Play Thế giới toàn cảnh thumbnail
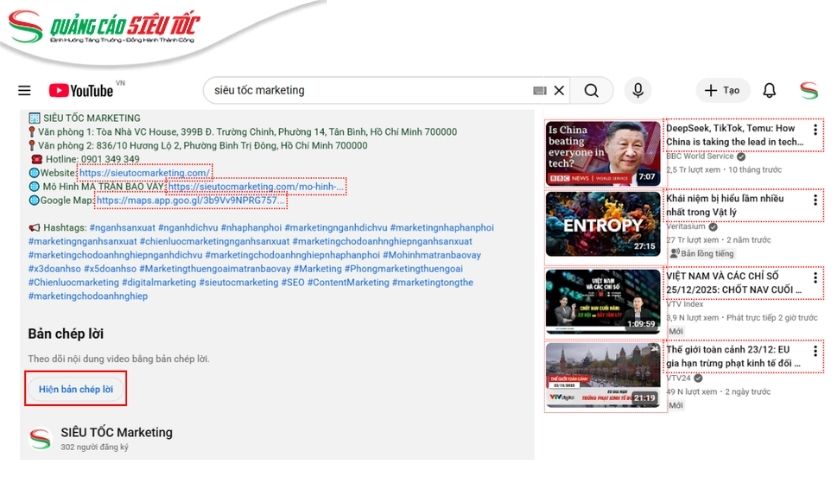The width and height of the screenshot is (840, 480). pos(603,375)
